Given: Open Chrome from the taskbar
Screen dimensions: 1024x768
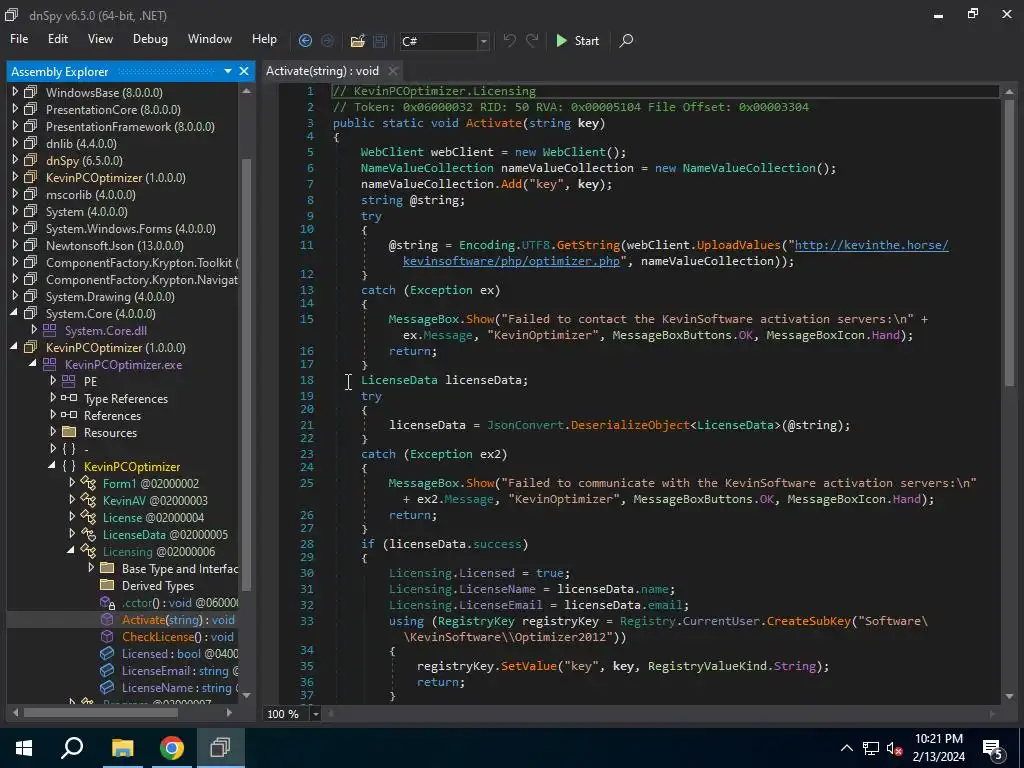Looking at the screenshot, I should [172, 748].
